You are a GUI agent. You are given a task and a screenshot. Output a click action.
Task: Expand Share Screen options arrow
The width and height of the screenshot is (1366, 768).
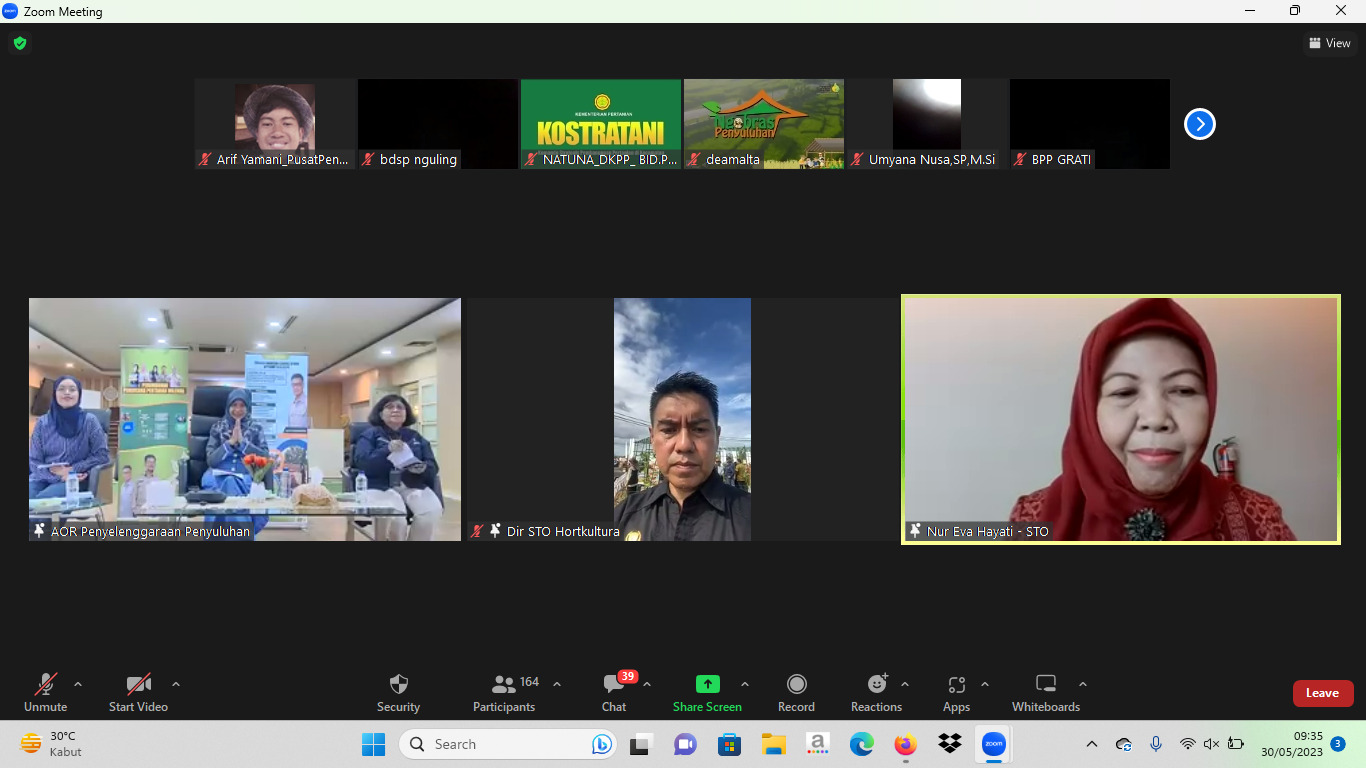pyautogui.click(x=745, y=685)
